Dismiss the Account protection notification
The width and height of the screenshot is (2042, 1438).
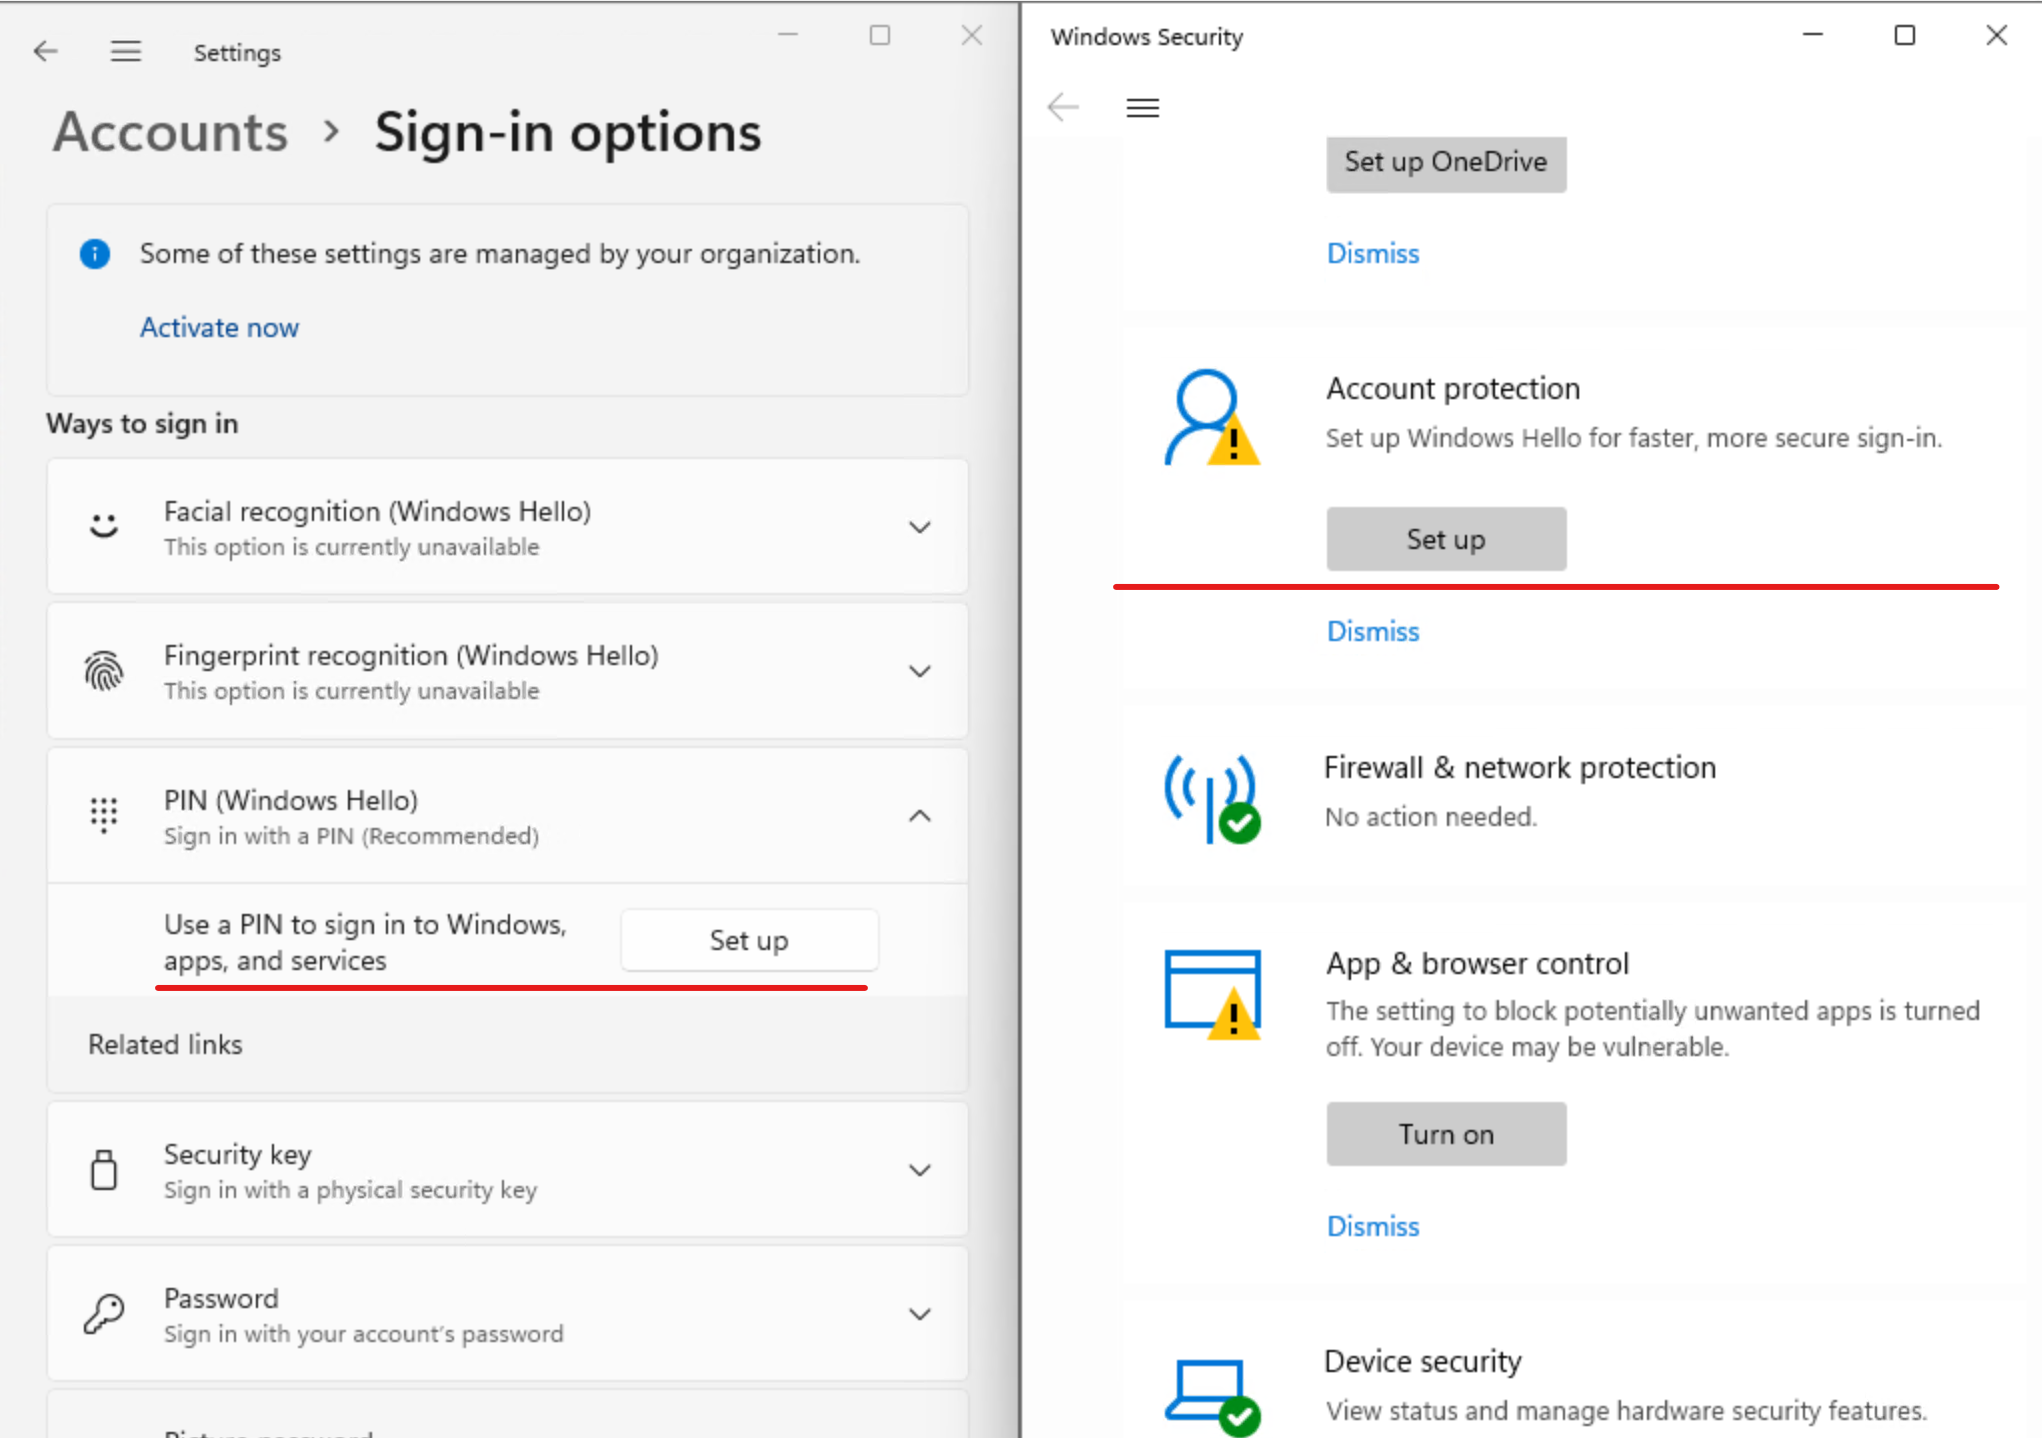click(x=1372, y=631)
